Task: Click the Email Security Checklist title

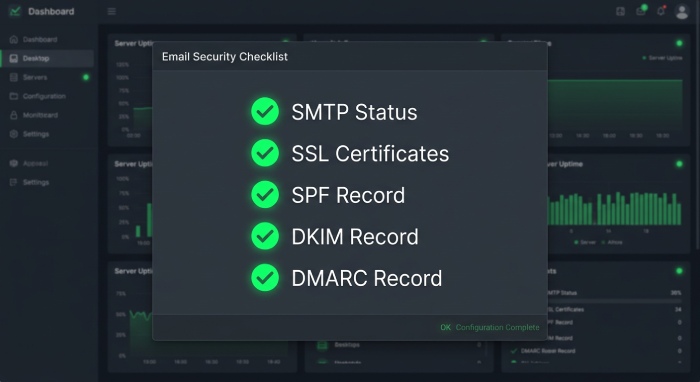Action: (x=225, y=57)
